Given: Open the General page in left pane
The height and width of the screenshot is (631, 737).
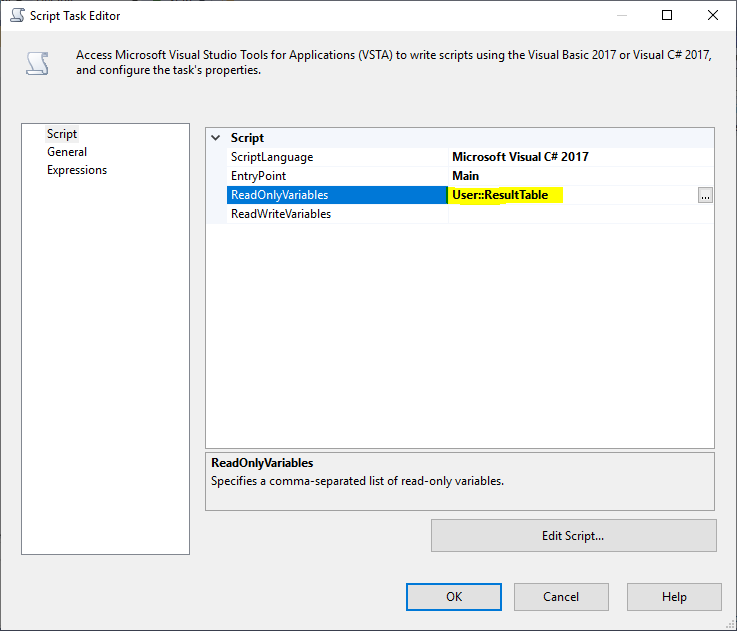Looking at the screenshot, I should [67, 152].
